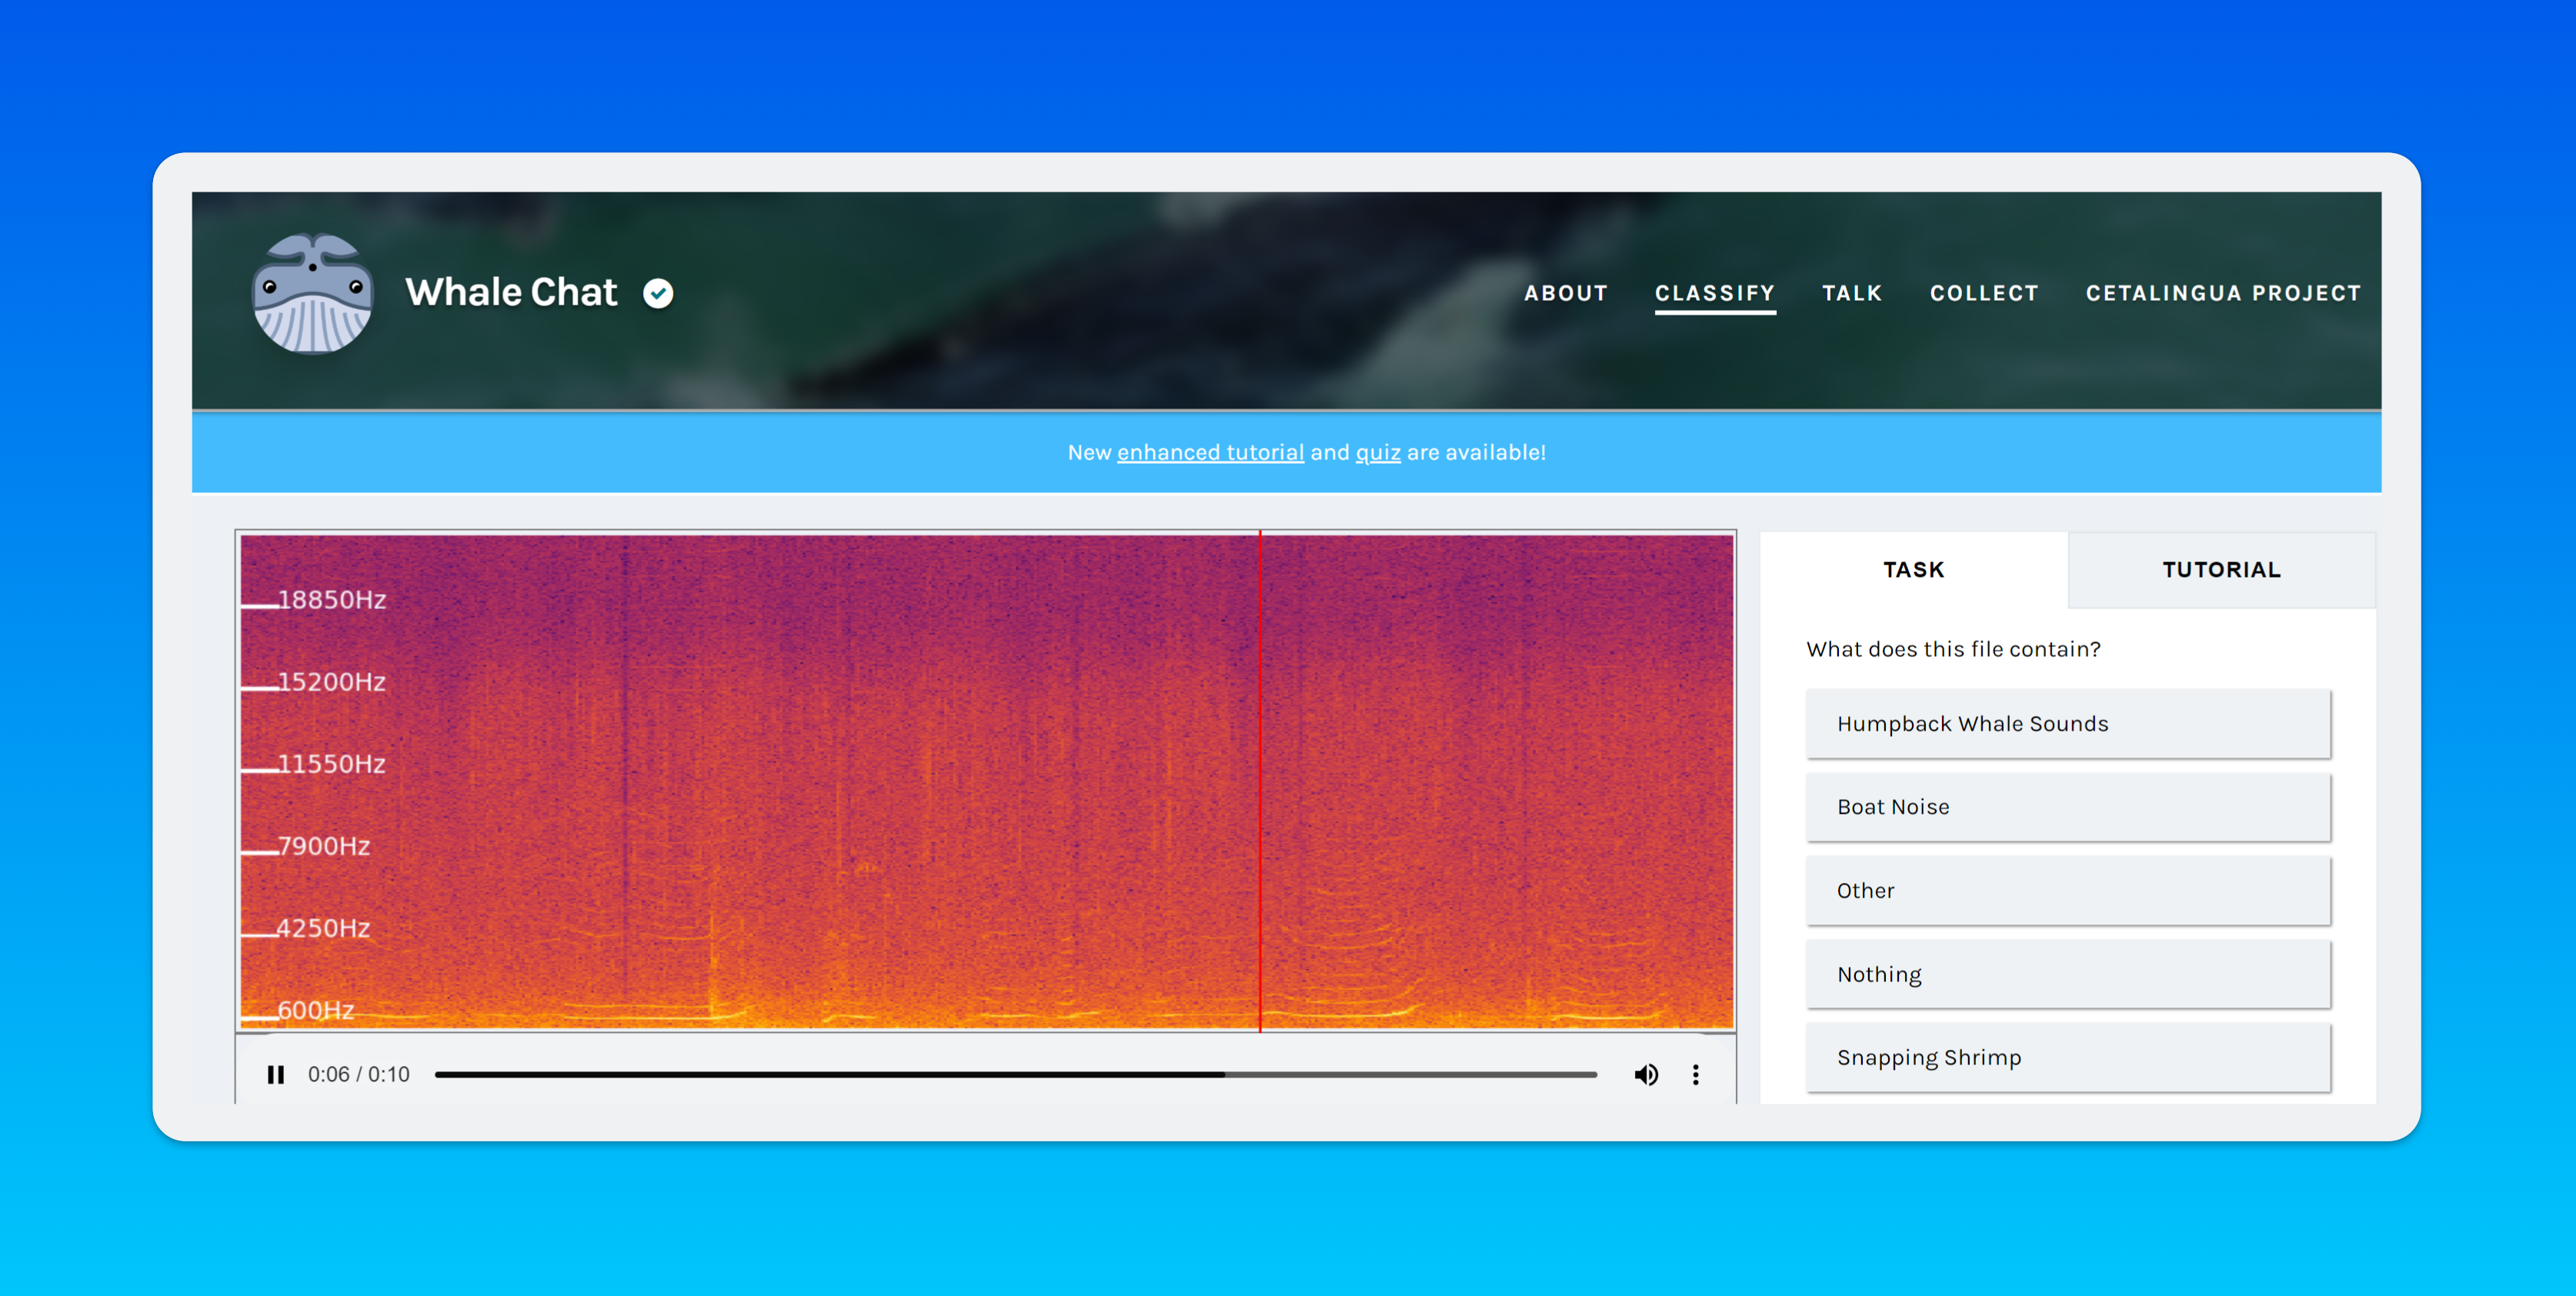The height and width of the screenshot is (1296, 2576).
Task: Mute the audio with the speaker icon
Action: click(x=1646, y=1074)
